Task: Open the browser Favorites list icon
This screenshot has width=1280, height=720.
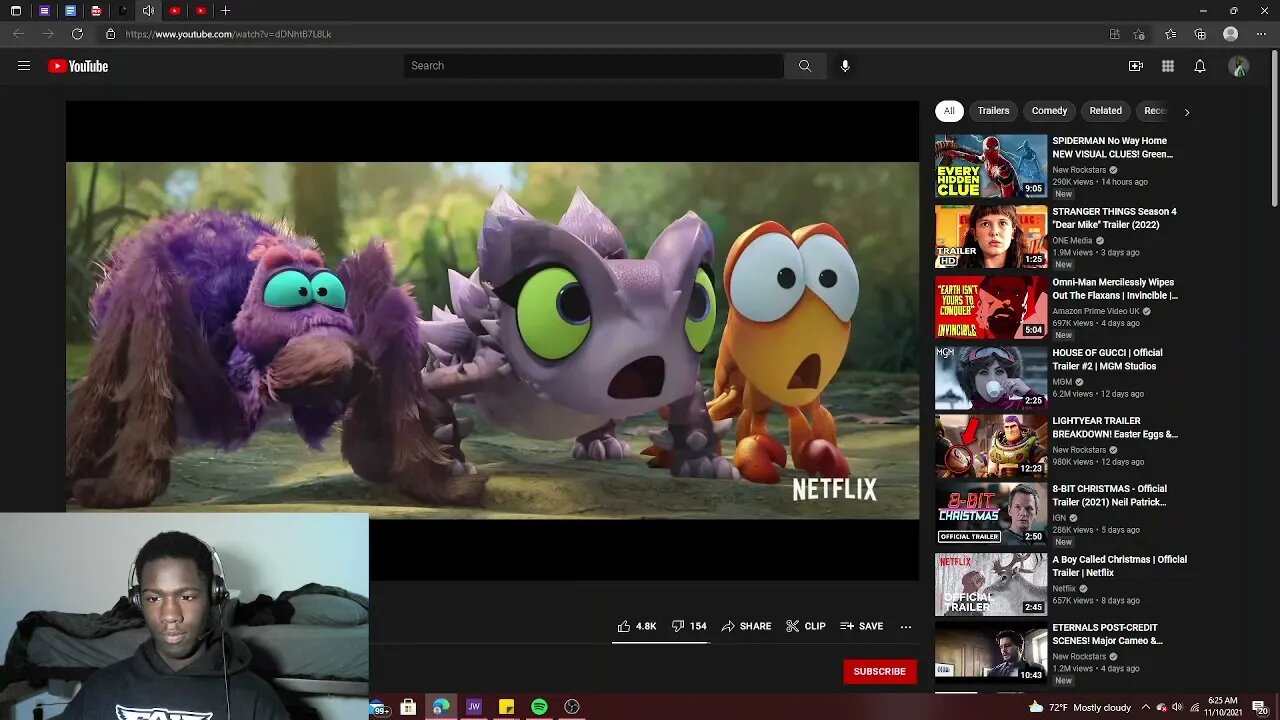Action: 1170,34
